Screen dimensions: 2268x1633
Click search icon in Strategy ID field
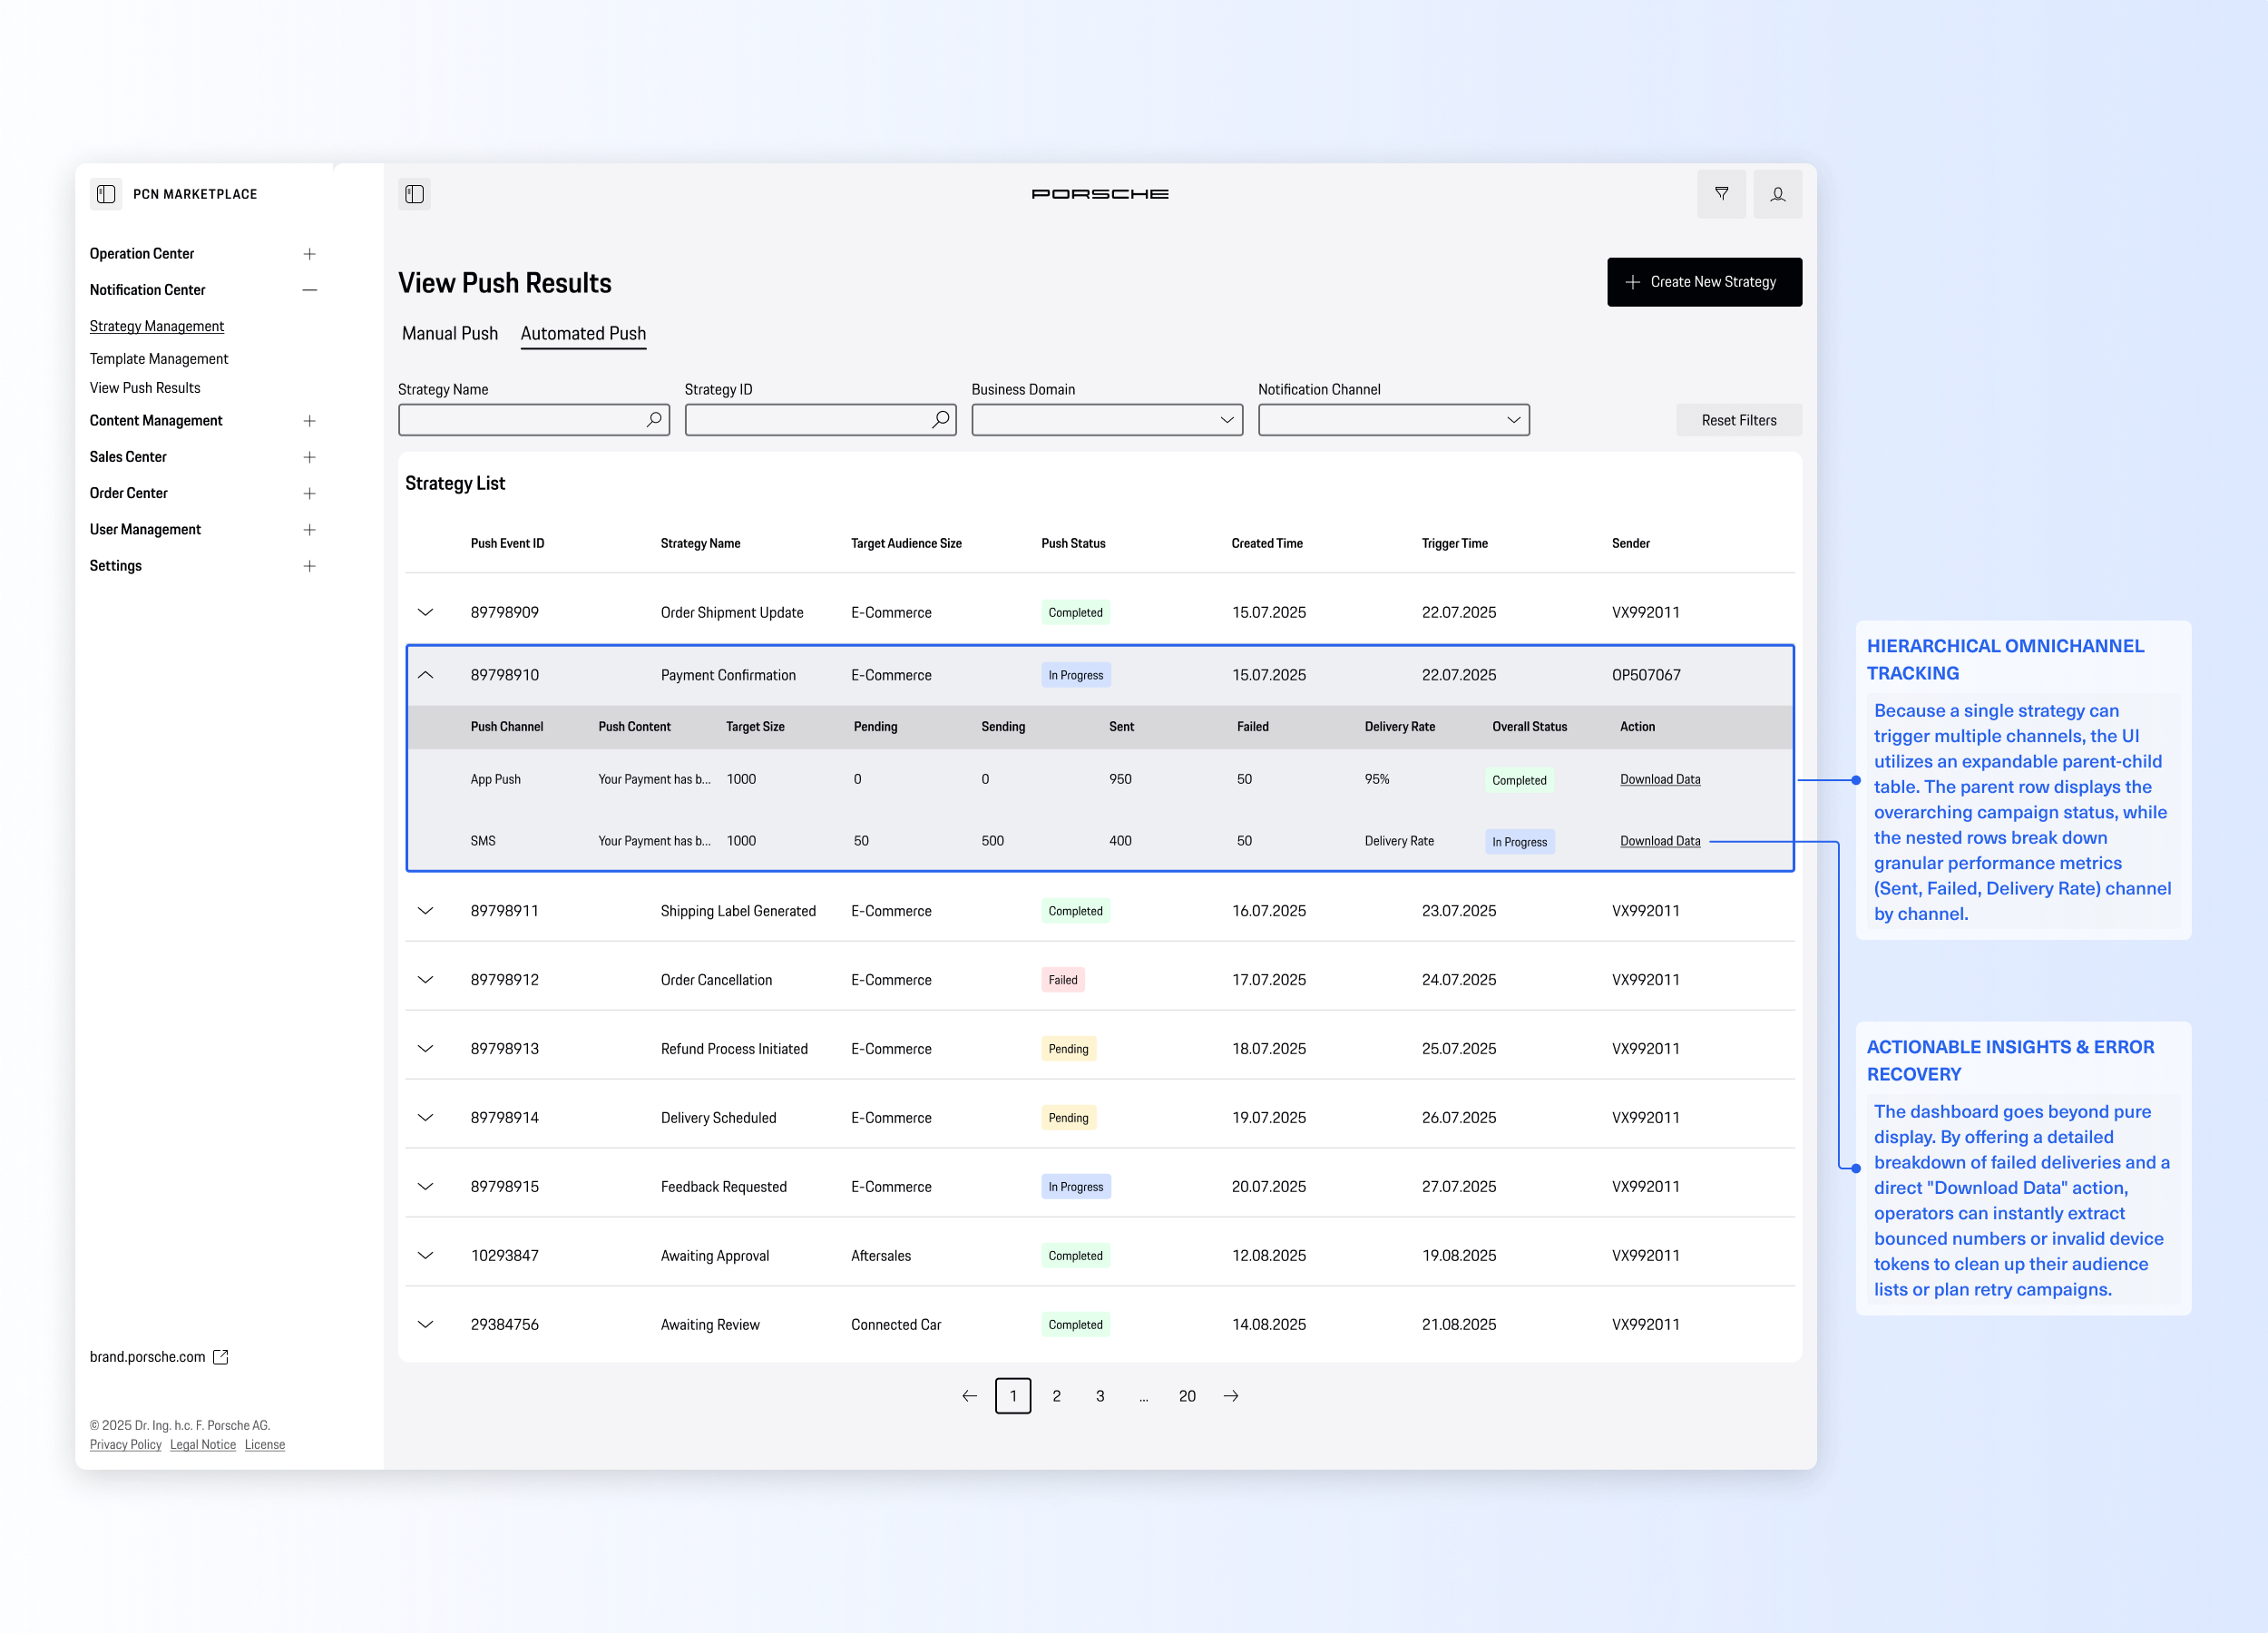click(940, 420)
